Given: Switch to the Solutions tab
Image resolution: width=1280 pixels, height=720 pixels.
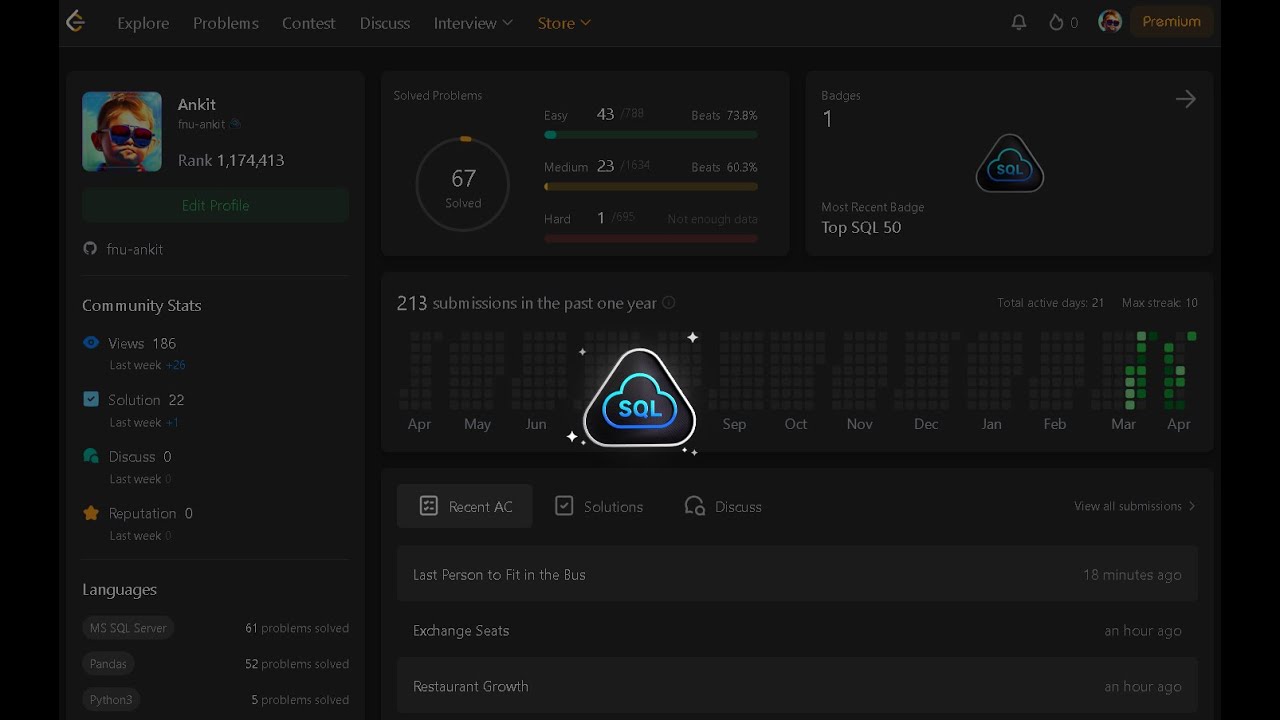Looking at the screenshot, I should click(x=599, y=506).
